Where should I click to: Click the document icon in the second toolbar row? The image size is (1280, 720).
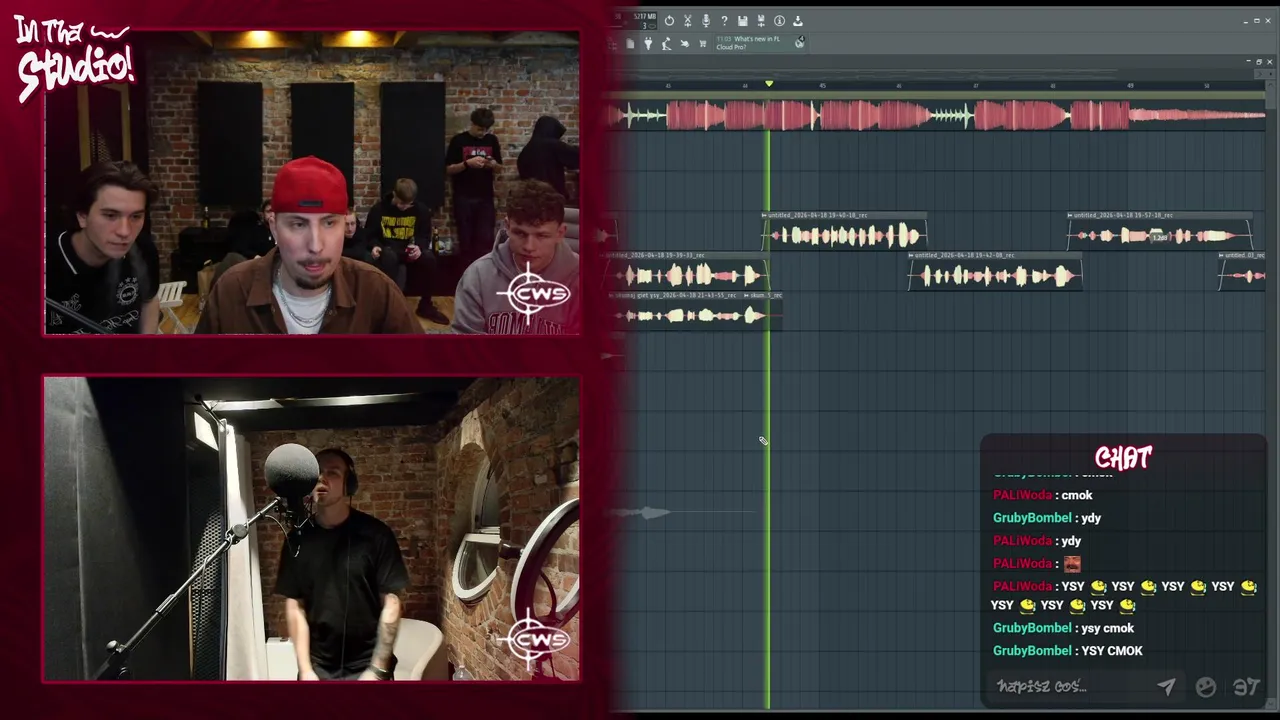pos(630,44)
